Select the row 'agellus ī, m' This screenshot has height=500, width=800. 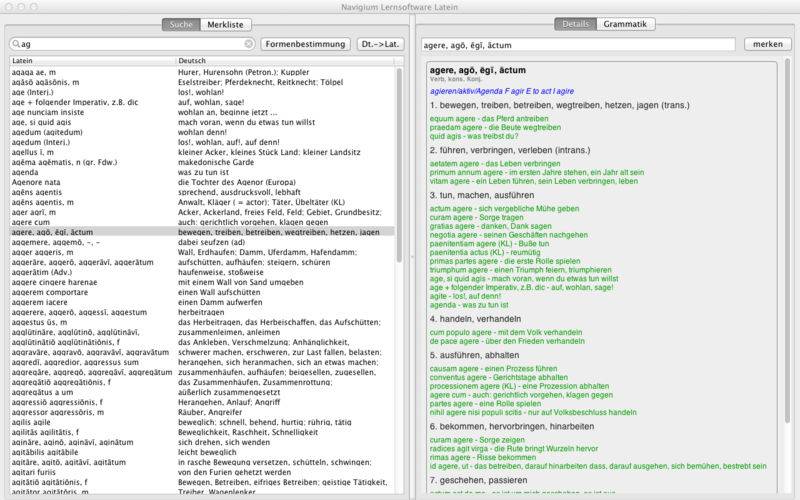point(202,152)
